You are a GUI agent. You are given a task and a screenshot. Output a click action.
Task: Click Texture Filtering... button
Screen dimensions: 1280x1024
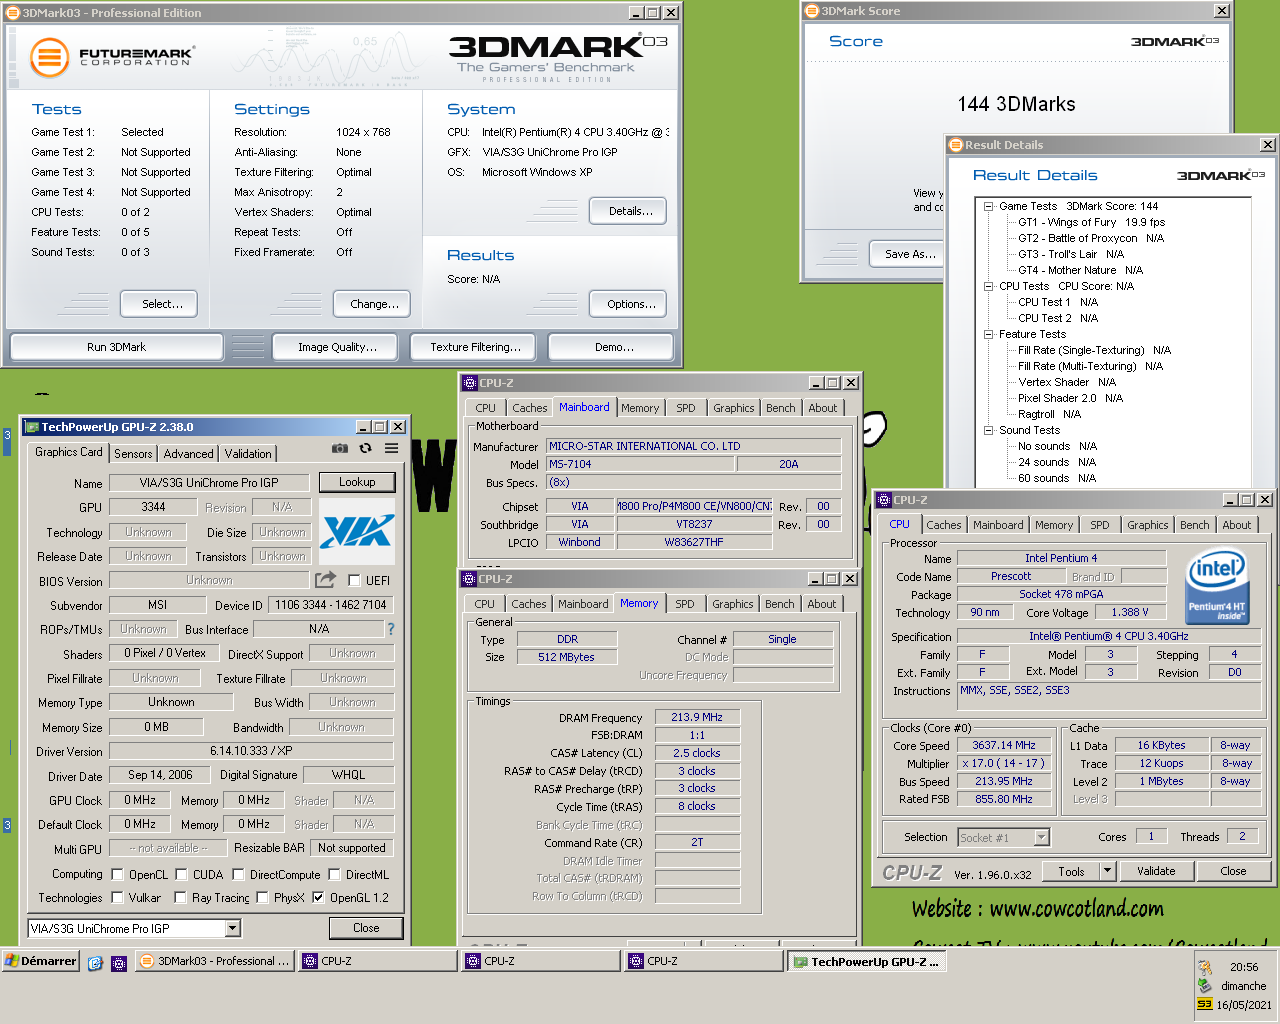[x=475, y=347]
